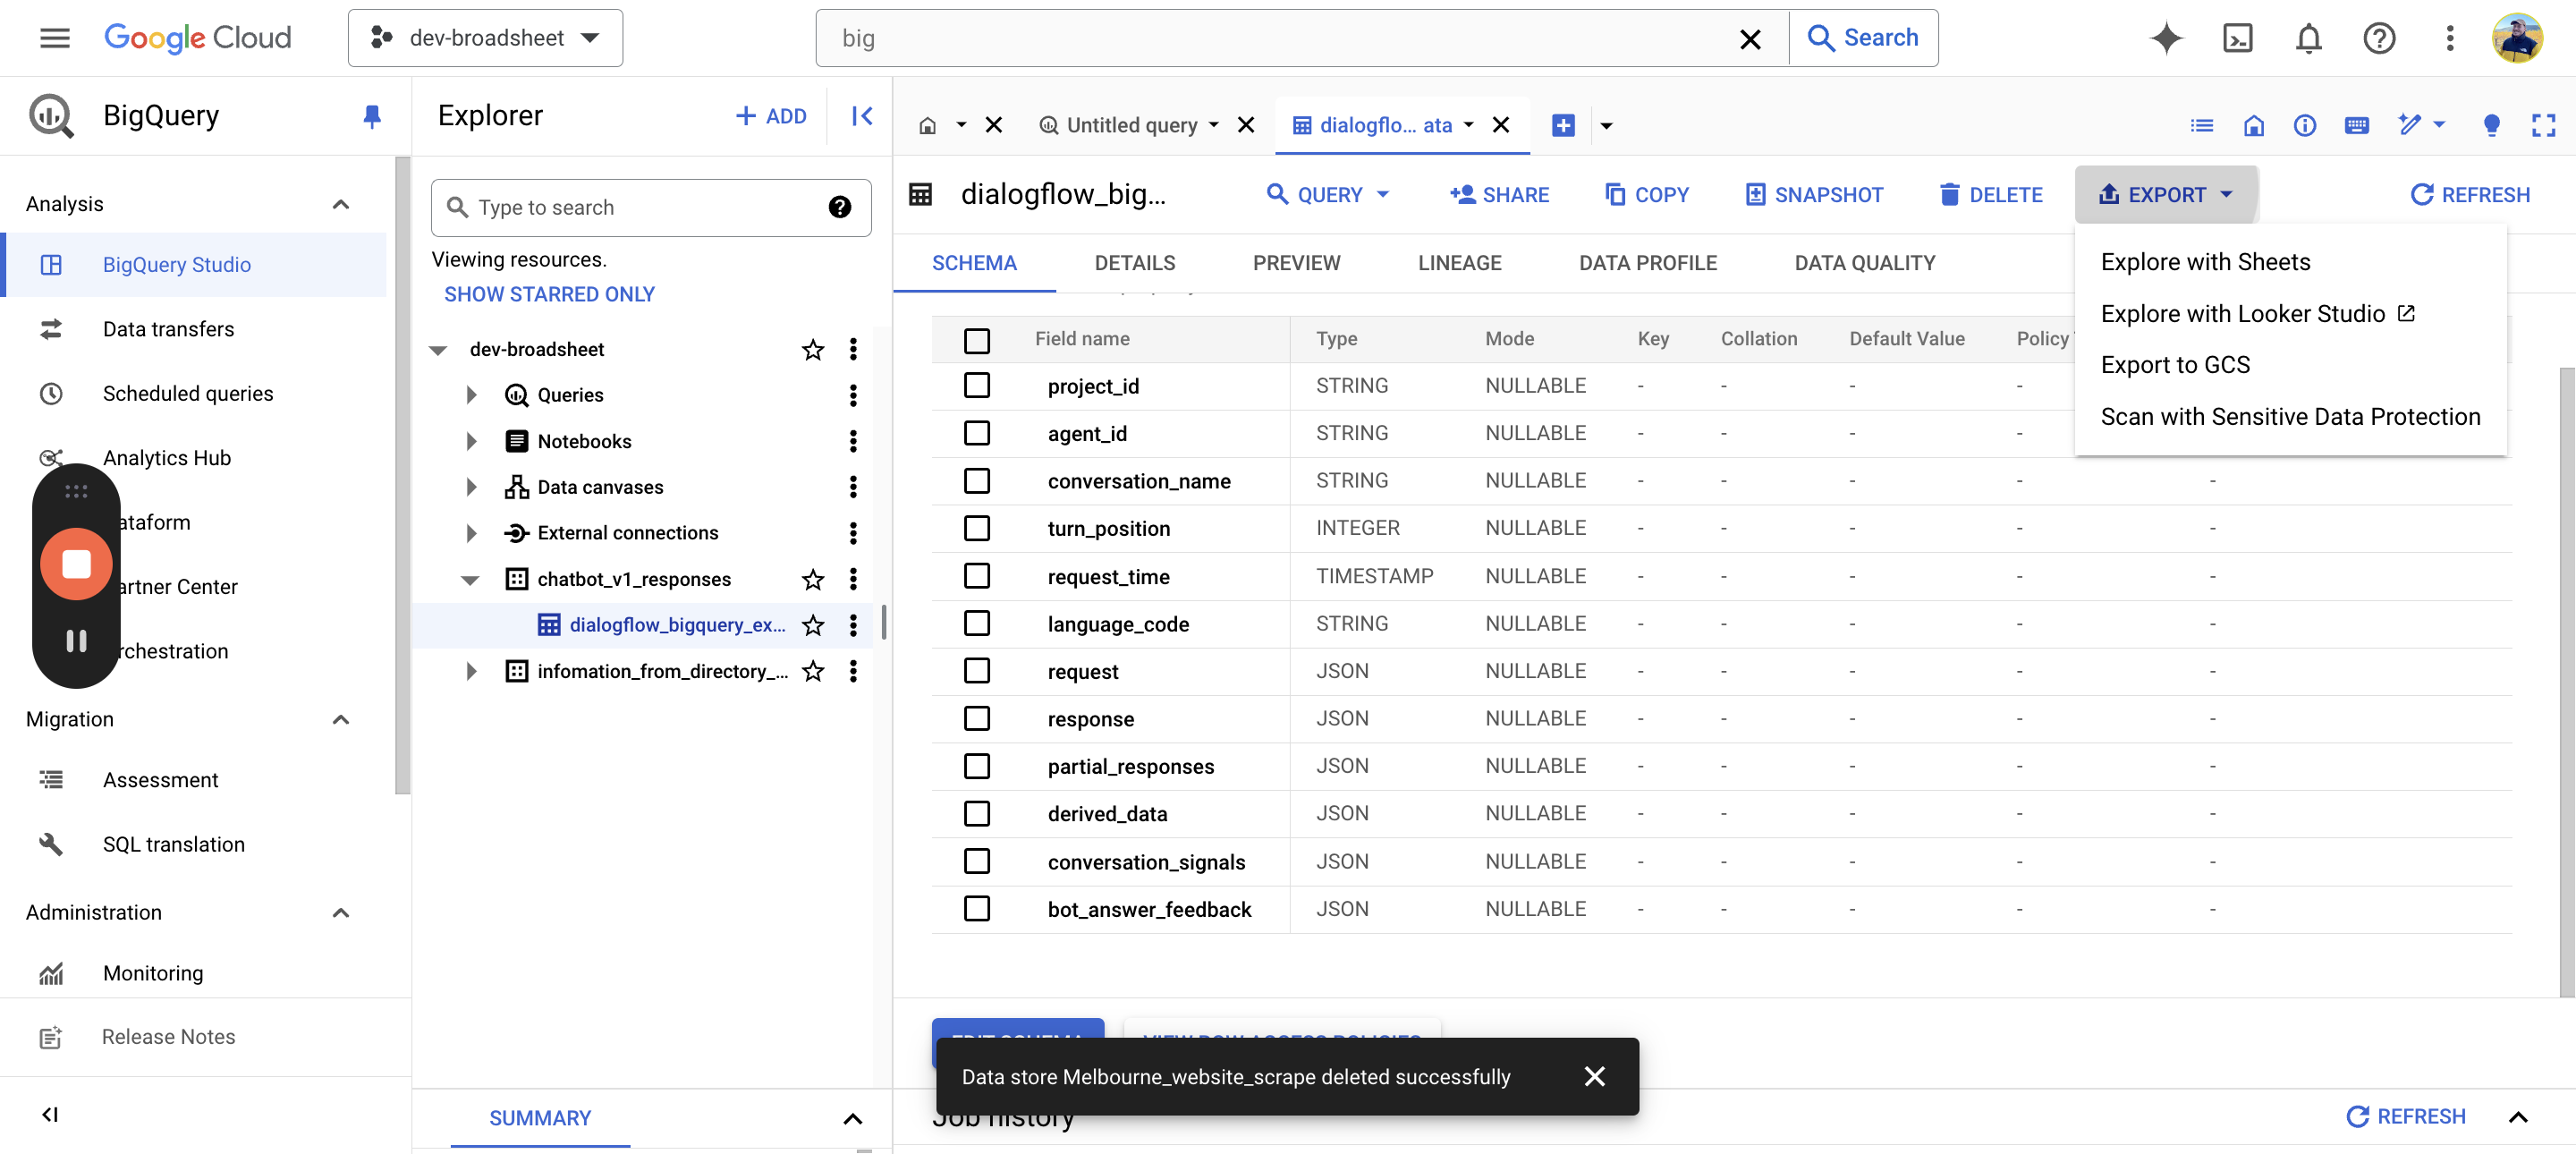Open the user account avatar
This screenshot has width=2576, height=1154.
click(x=2517, y=38)
